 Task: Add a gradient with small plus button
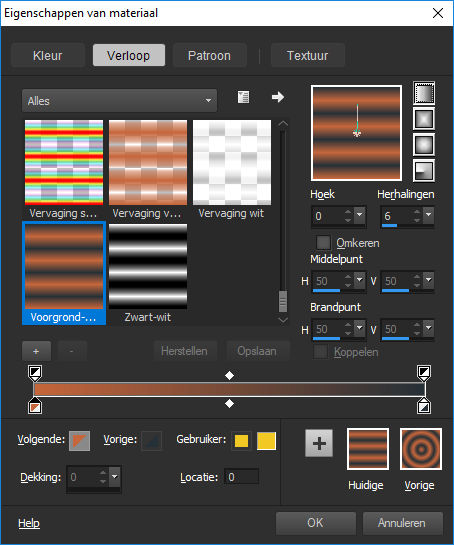pyautogui.click(x=36, y=351)
